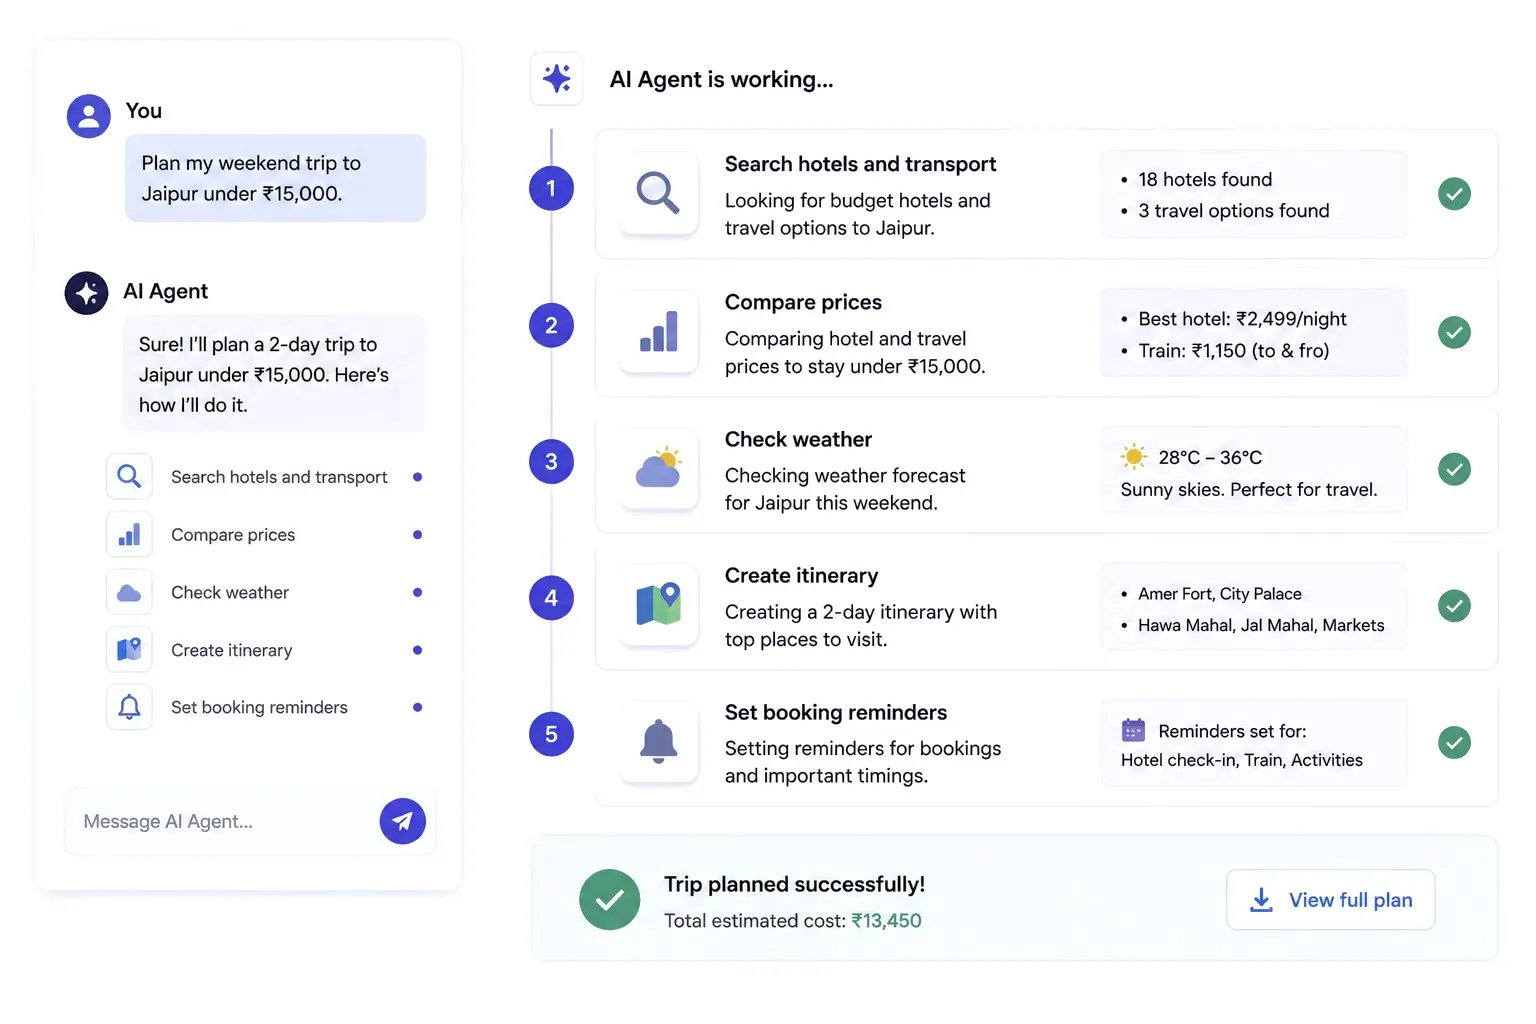The height and width of the screenshot is (1024, 1536).
Task: Click the send message paper plane icon
Action: (x=402, y=821)
